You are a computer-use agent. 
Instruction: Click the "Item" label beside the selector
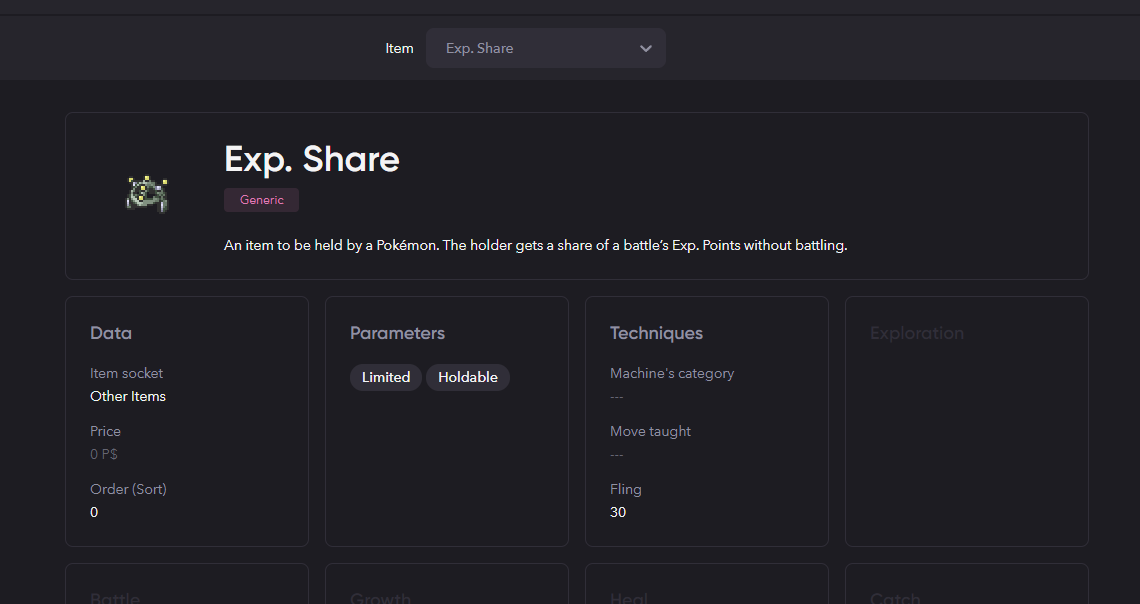399,48
